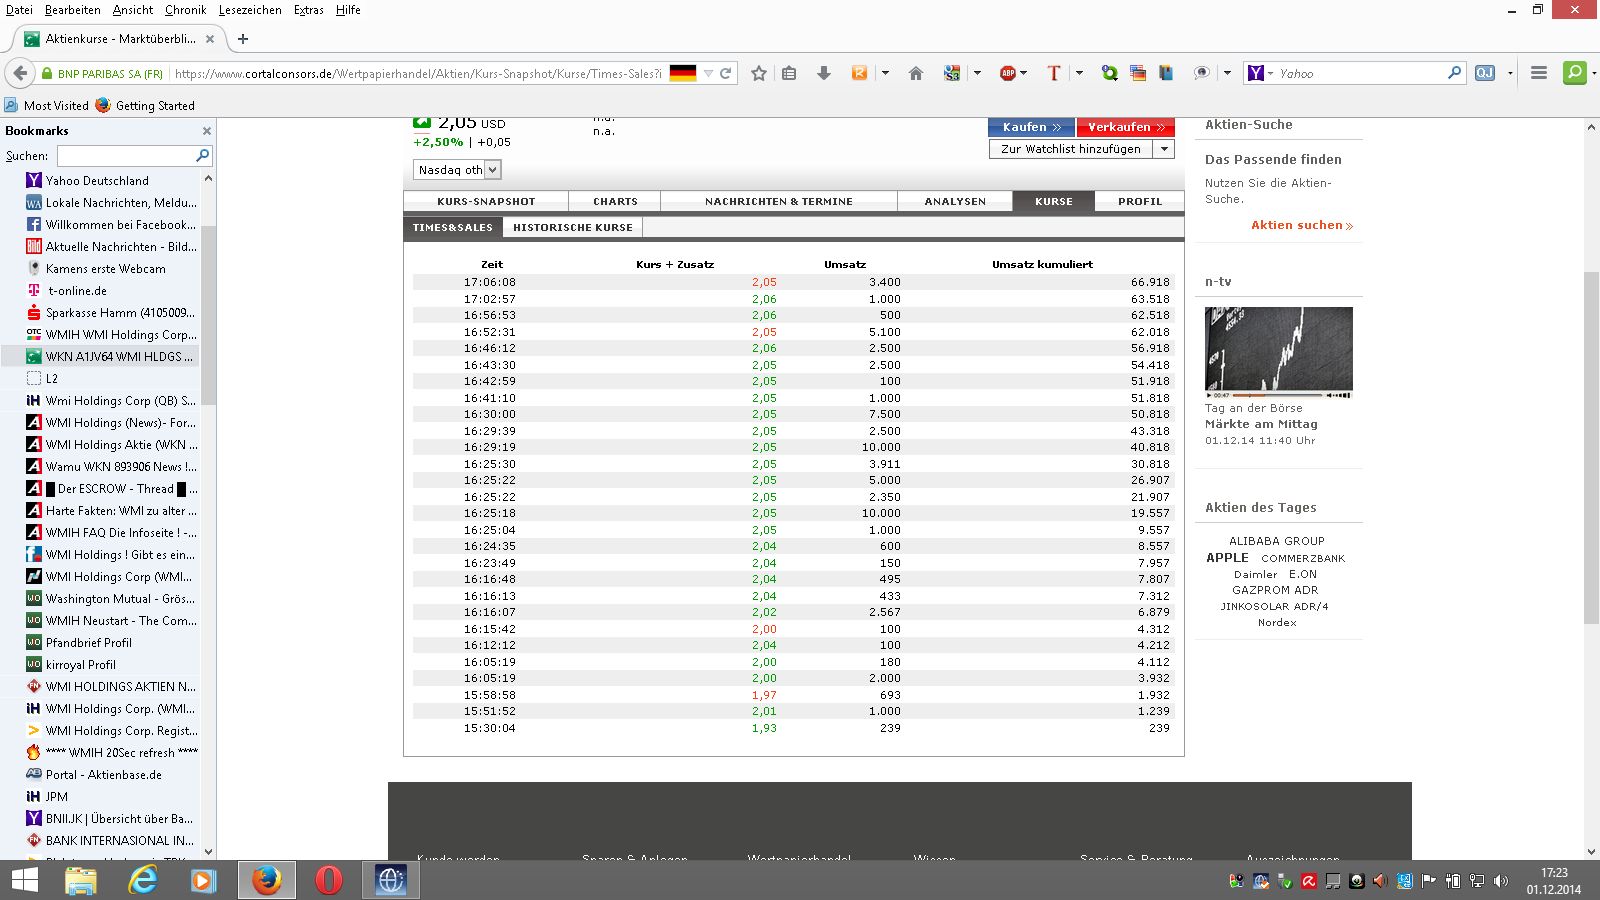
Task: Click Getting Started bookmark toolbar item
Action: 145,105
